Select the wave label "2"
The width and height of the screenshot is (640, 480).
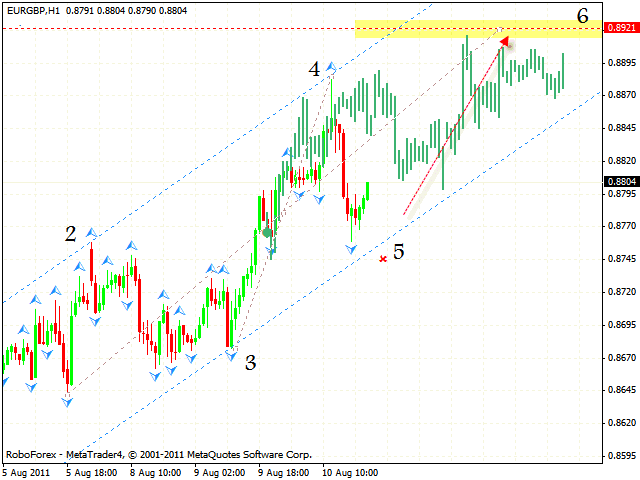click(70, 234)
